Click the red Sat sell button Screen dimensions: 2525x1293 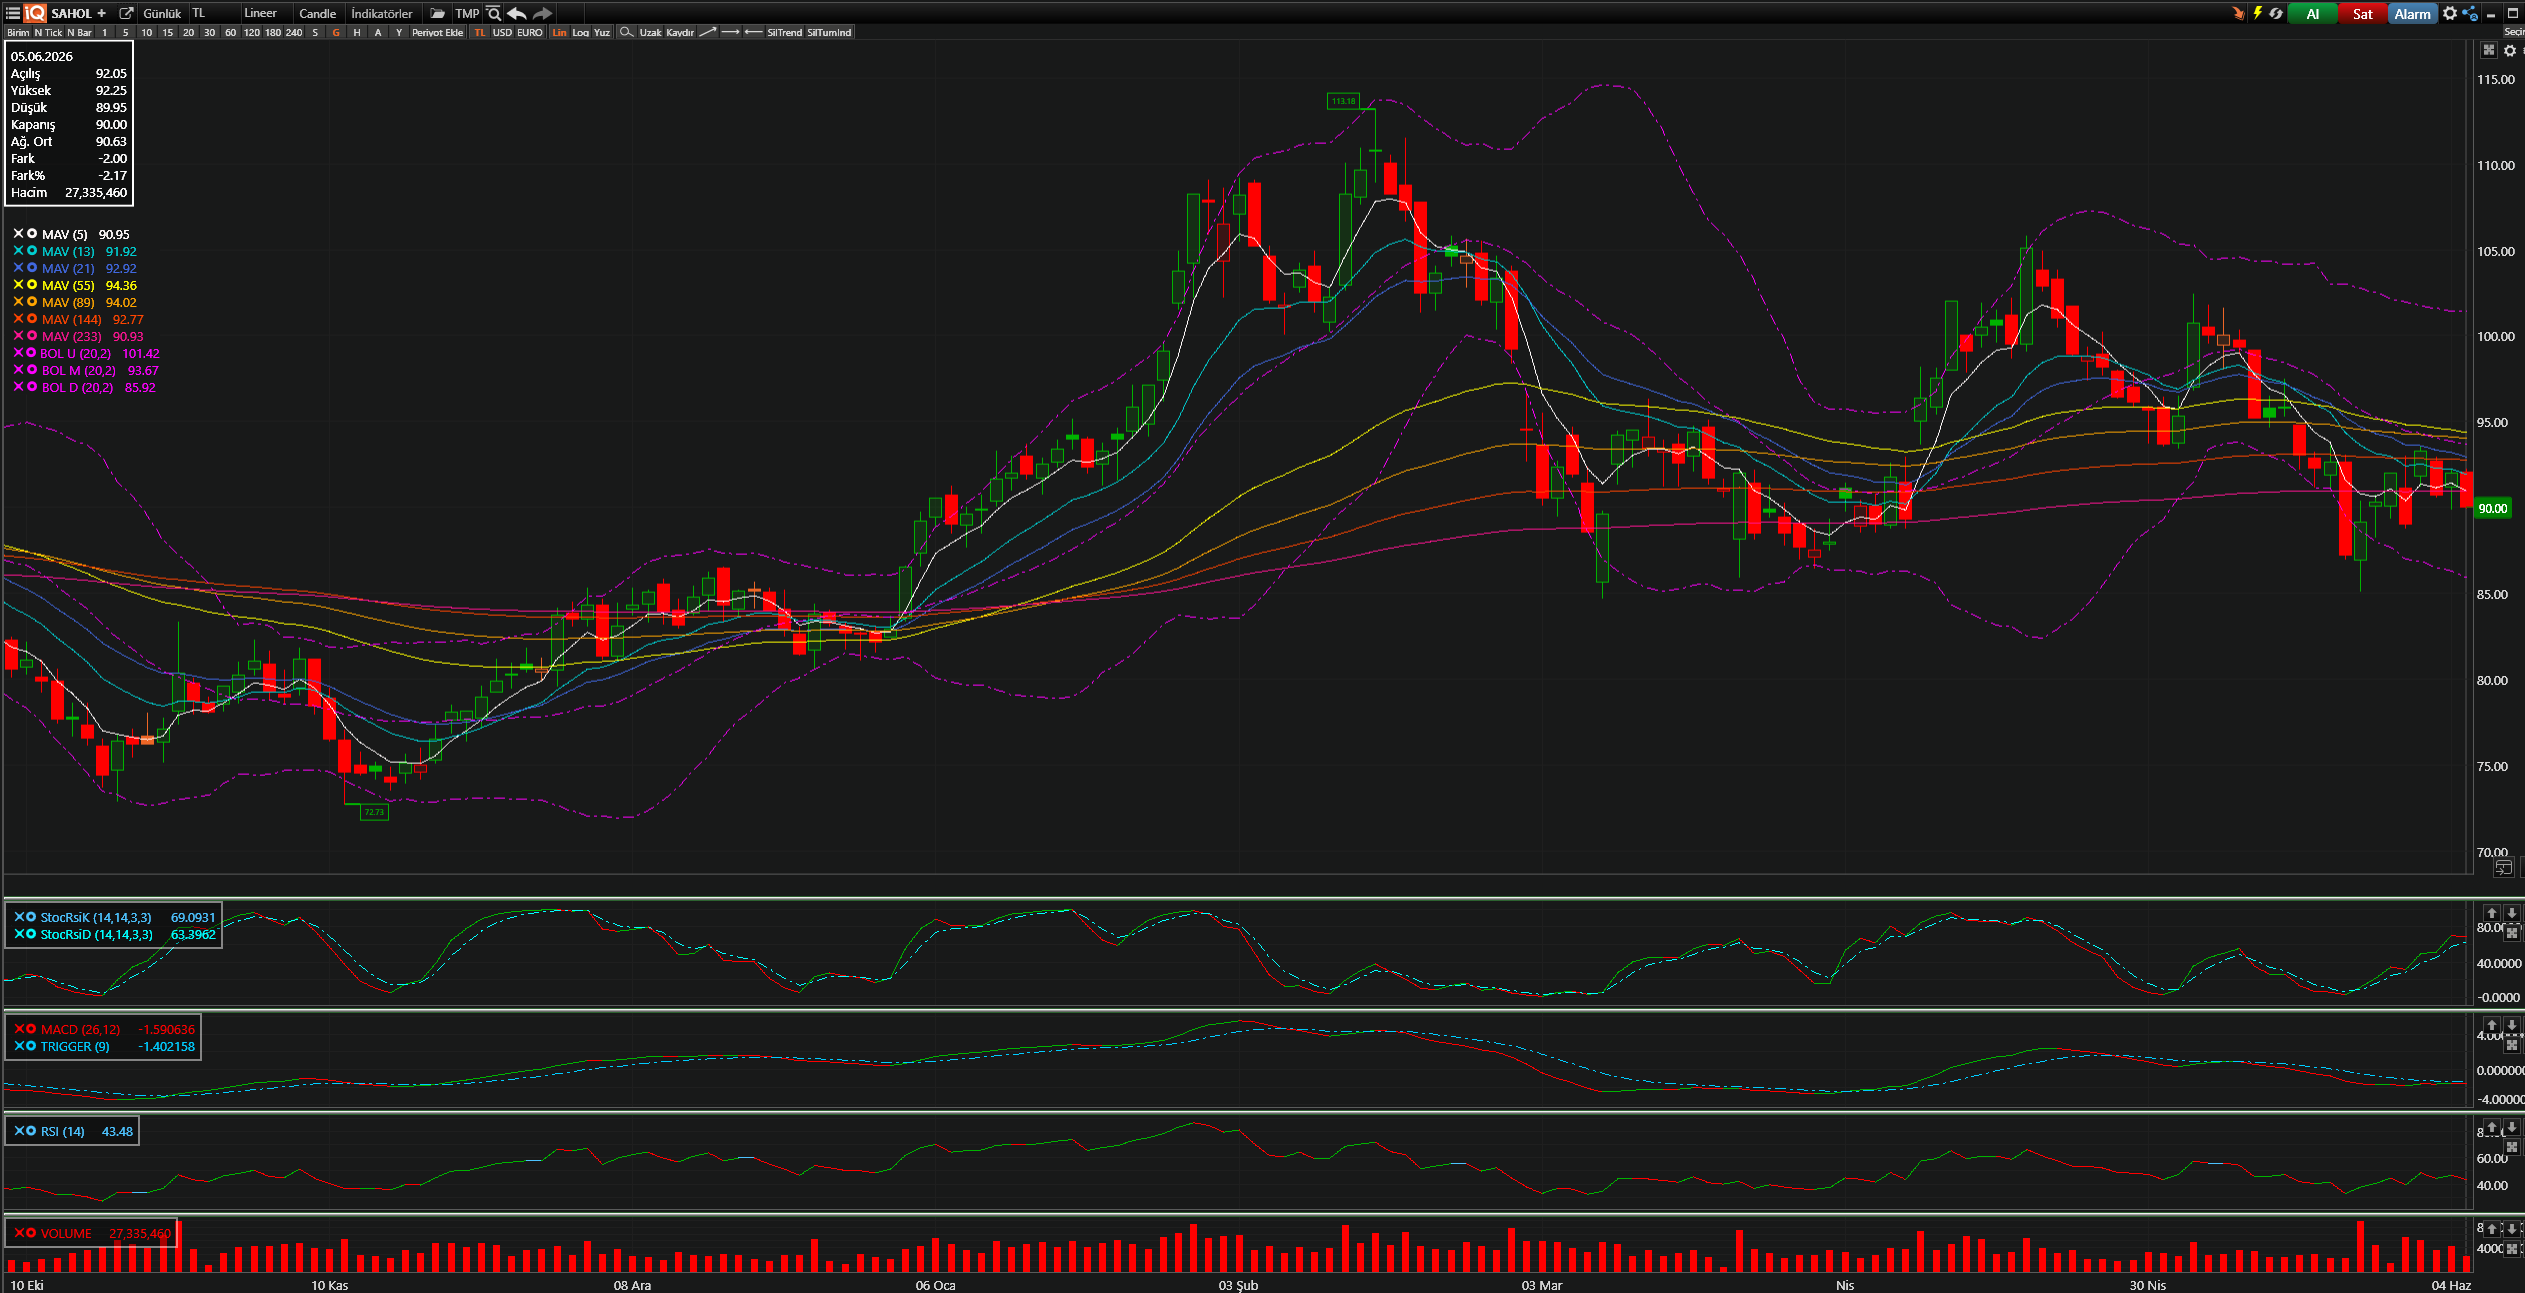tap(2362, 13)
